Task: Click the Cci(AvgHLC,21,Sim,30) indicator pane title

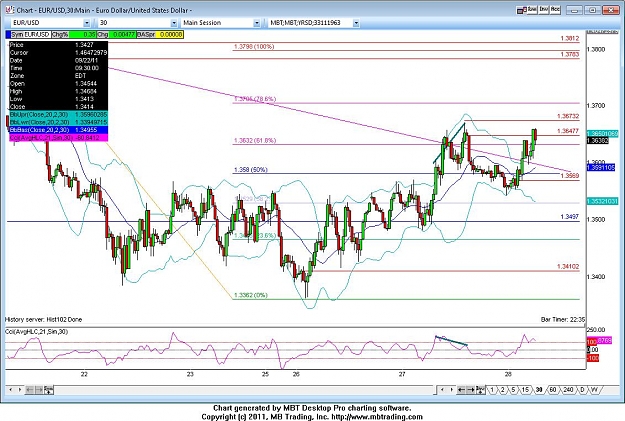Action: click(37, 332)
